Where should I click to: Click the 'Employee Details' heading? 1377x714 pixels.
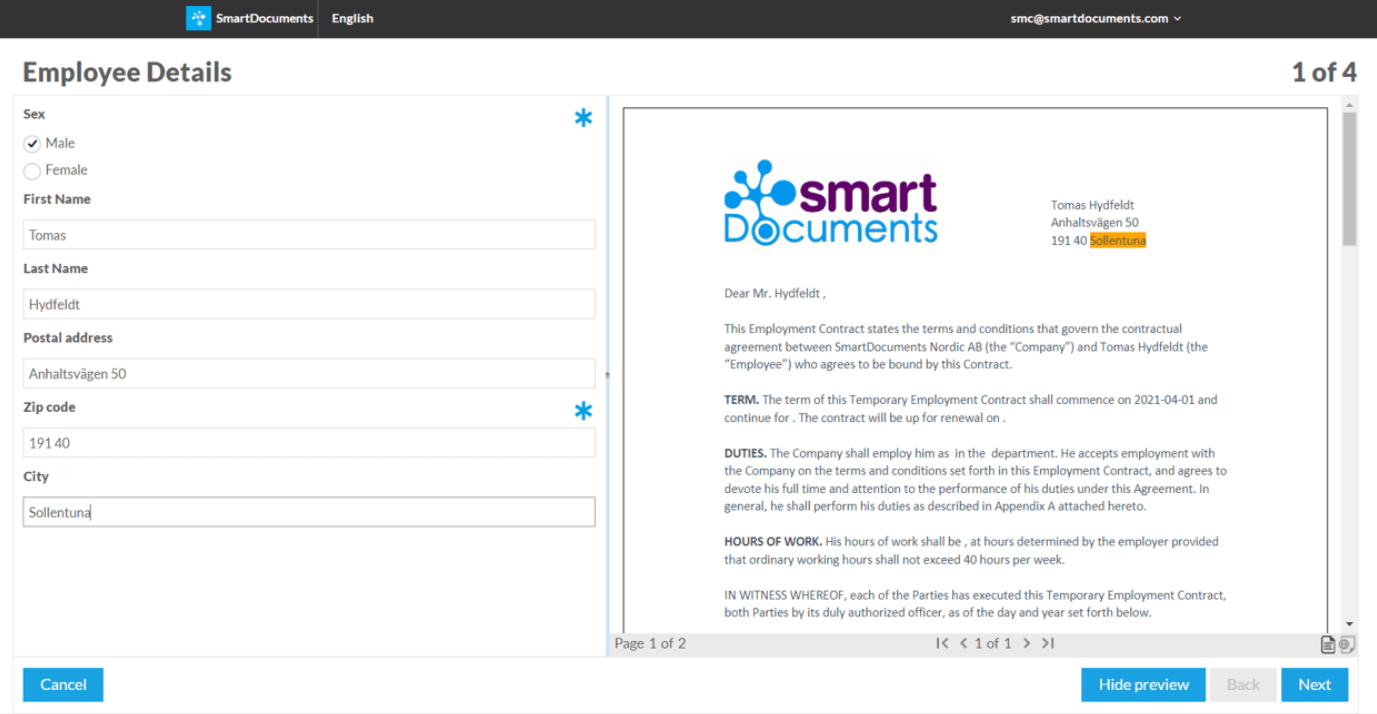[x=127, y=72]
